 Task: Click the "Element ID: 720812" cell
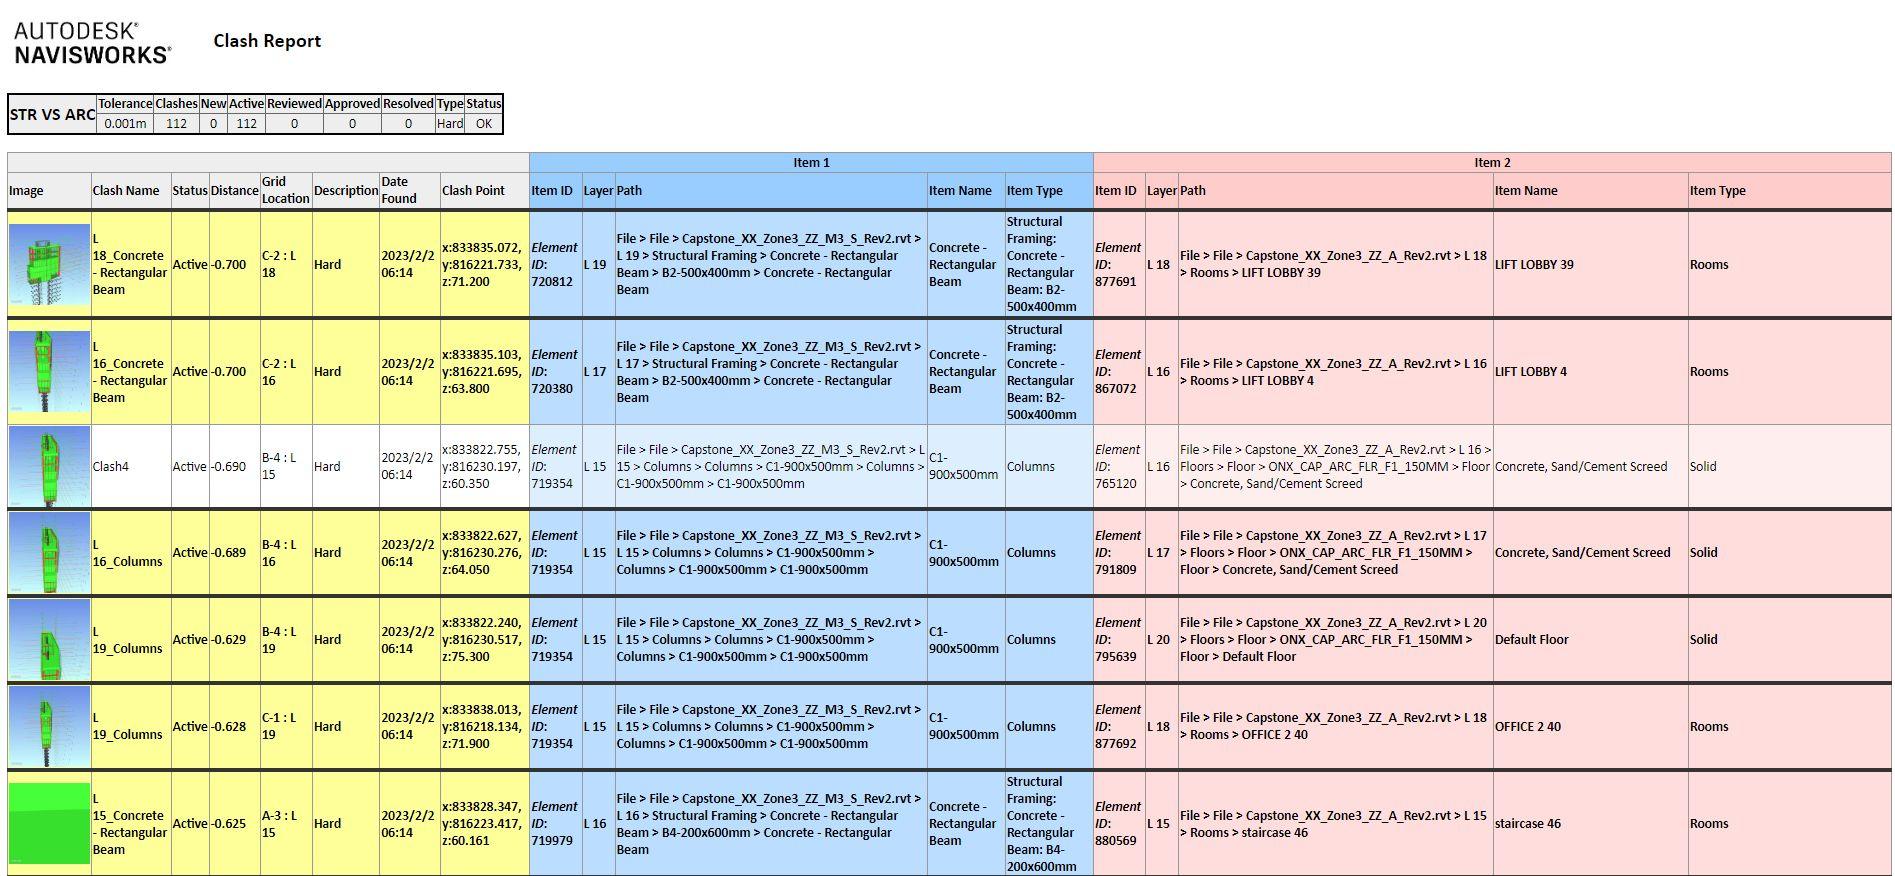point(555,265)
